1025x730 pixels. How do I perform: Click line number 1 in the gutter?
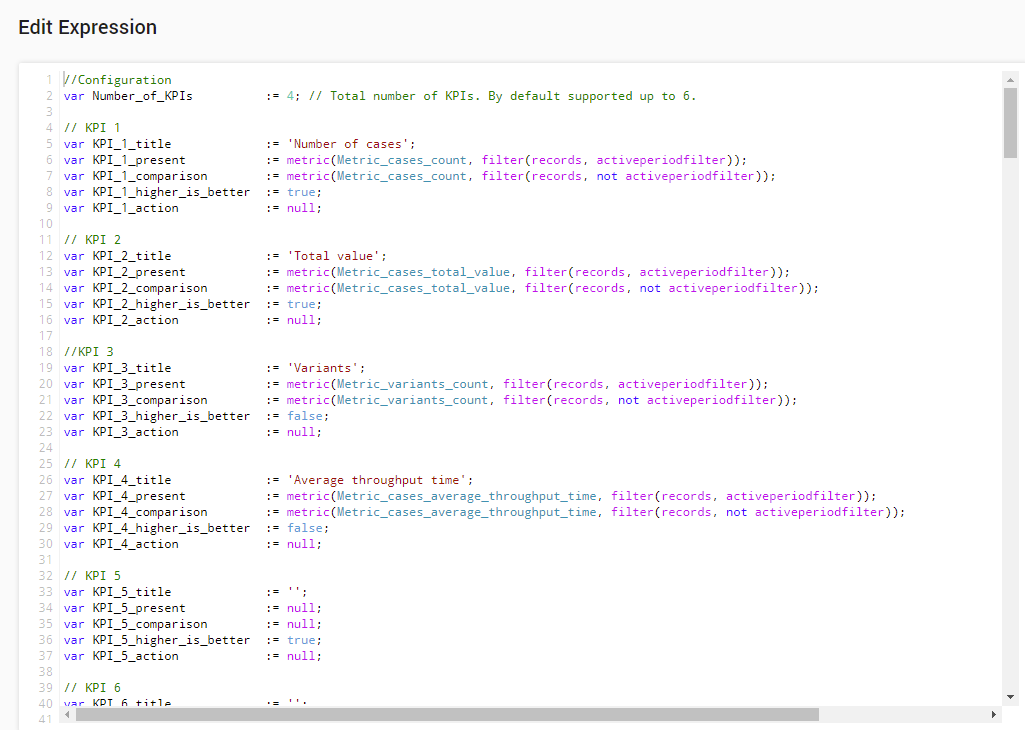pyautogui.click(x=47, y=79)
